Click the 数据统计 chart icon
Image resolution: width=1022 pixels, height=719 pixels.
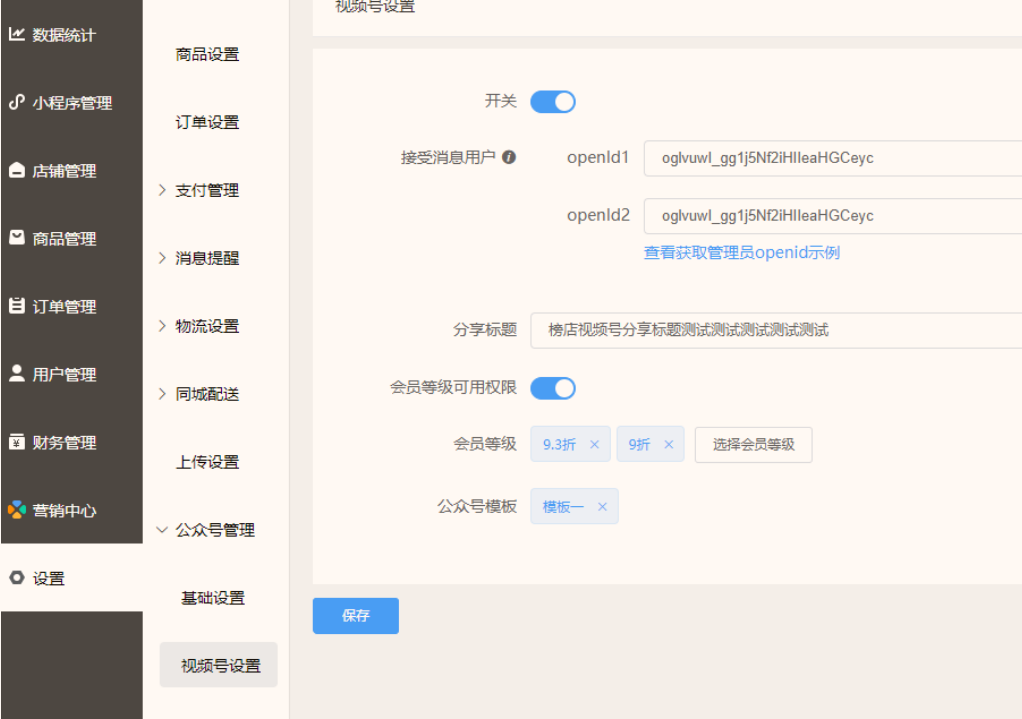(17, 34)
